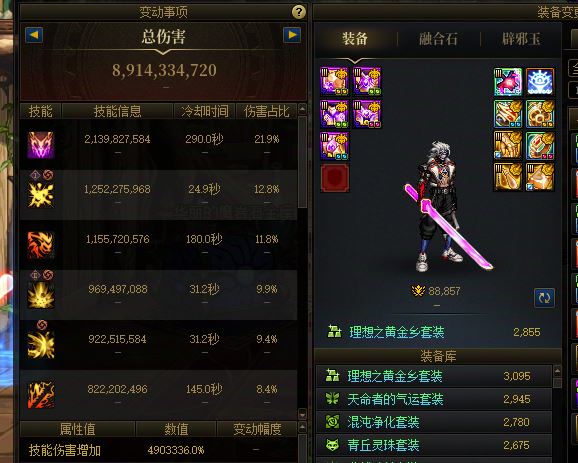Open the 辟邪玉 tab
This screenshot has width=578, height=463.
tap(521, 39)
